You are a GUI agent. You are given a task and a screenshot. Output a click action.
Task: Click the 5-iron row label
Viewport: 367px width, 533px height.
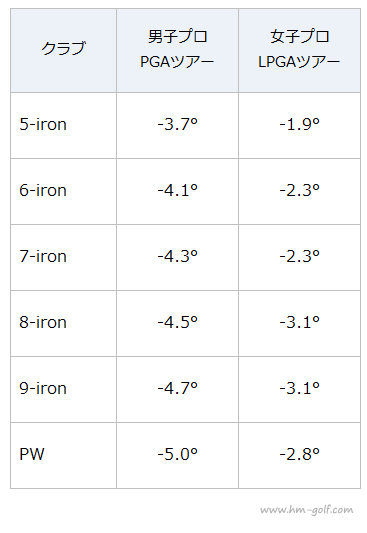pos(43,124)
